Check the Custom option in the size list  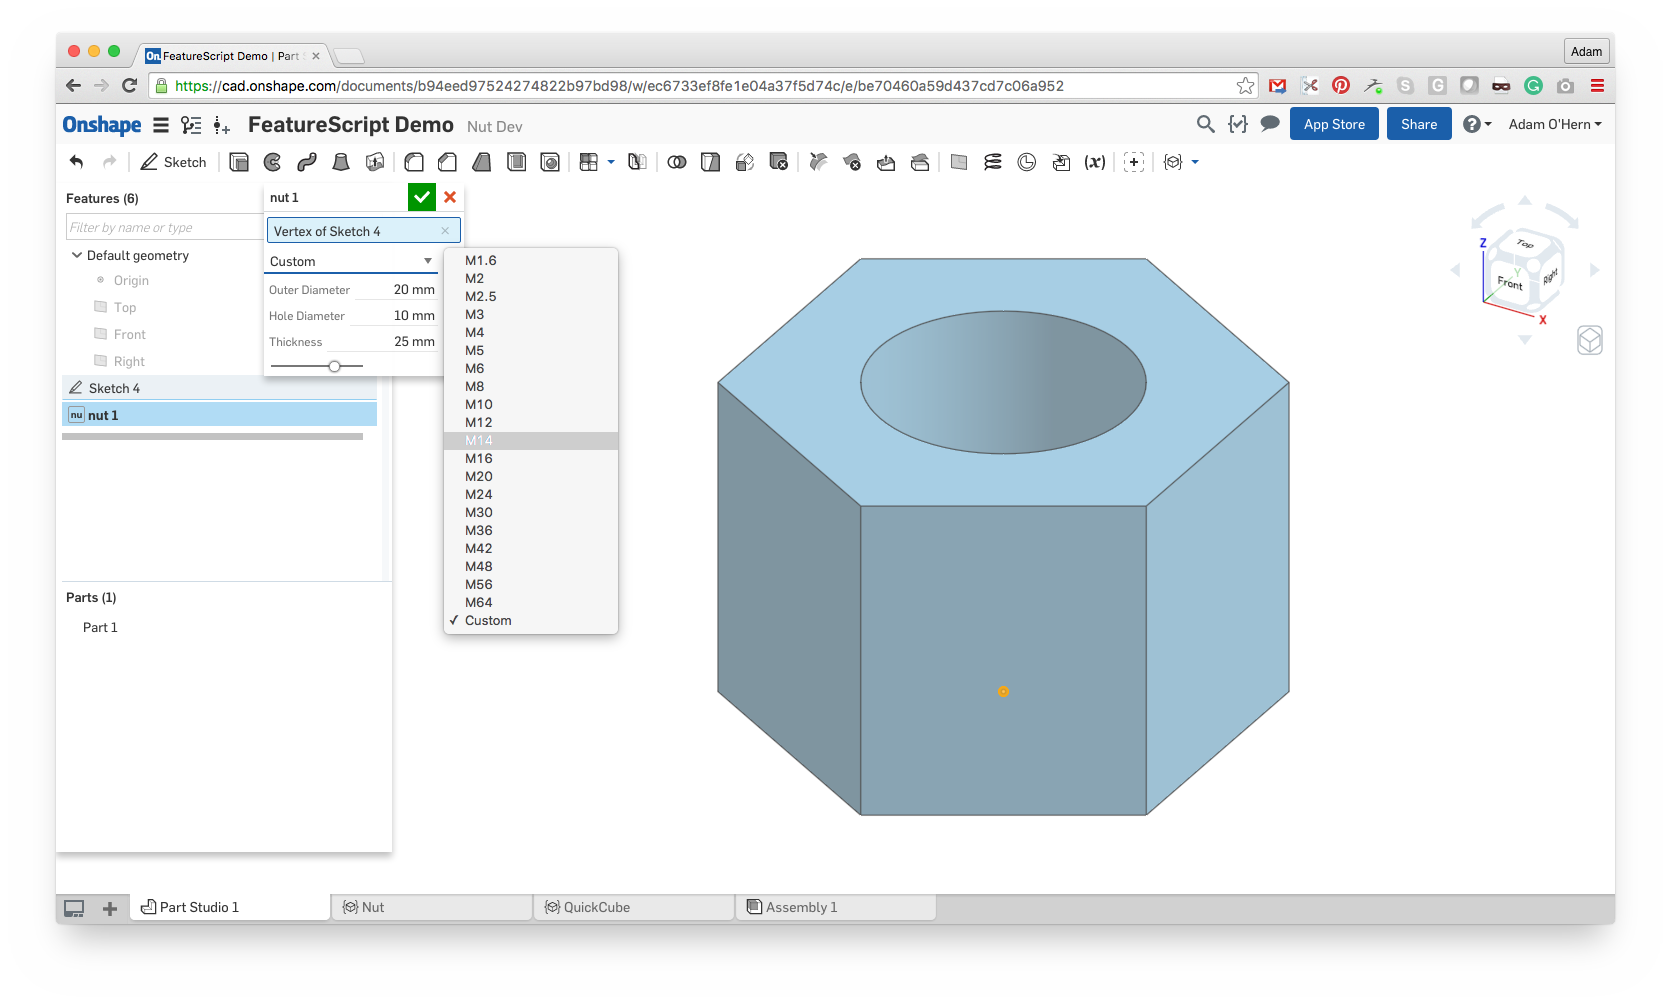(489, 620)
